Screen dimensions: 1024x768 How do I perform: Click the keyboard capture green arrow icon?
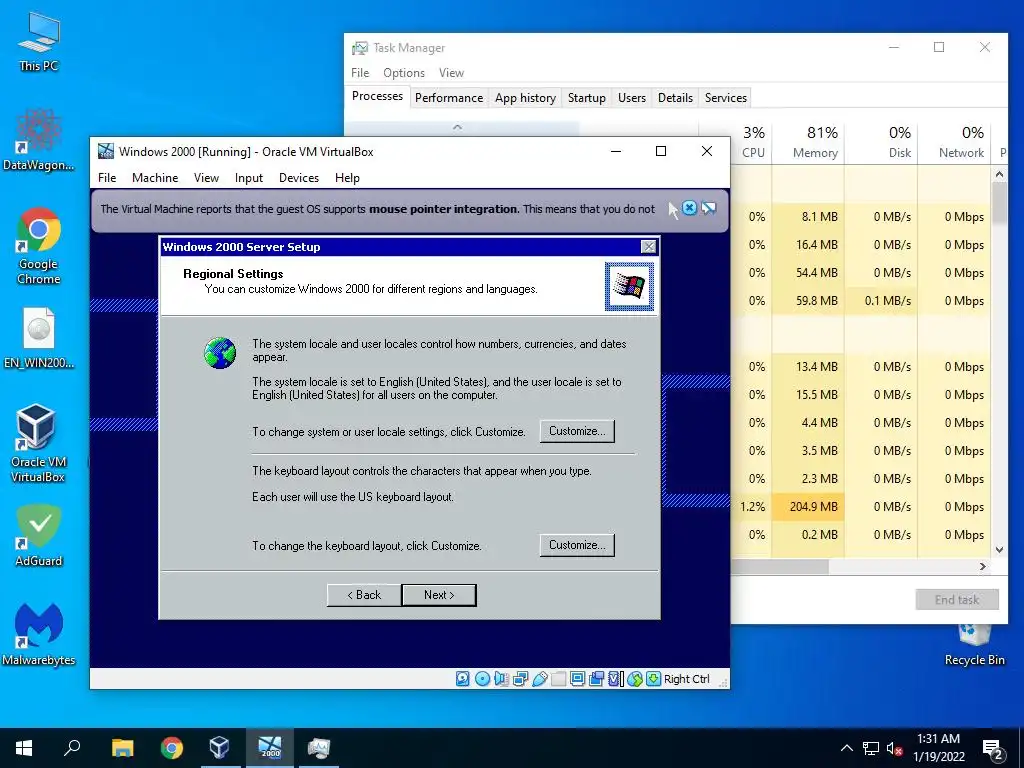[x=653, y=679]
